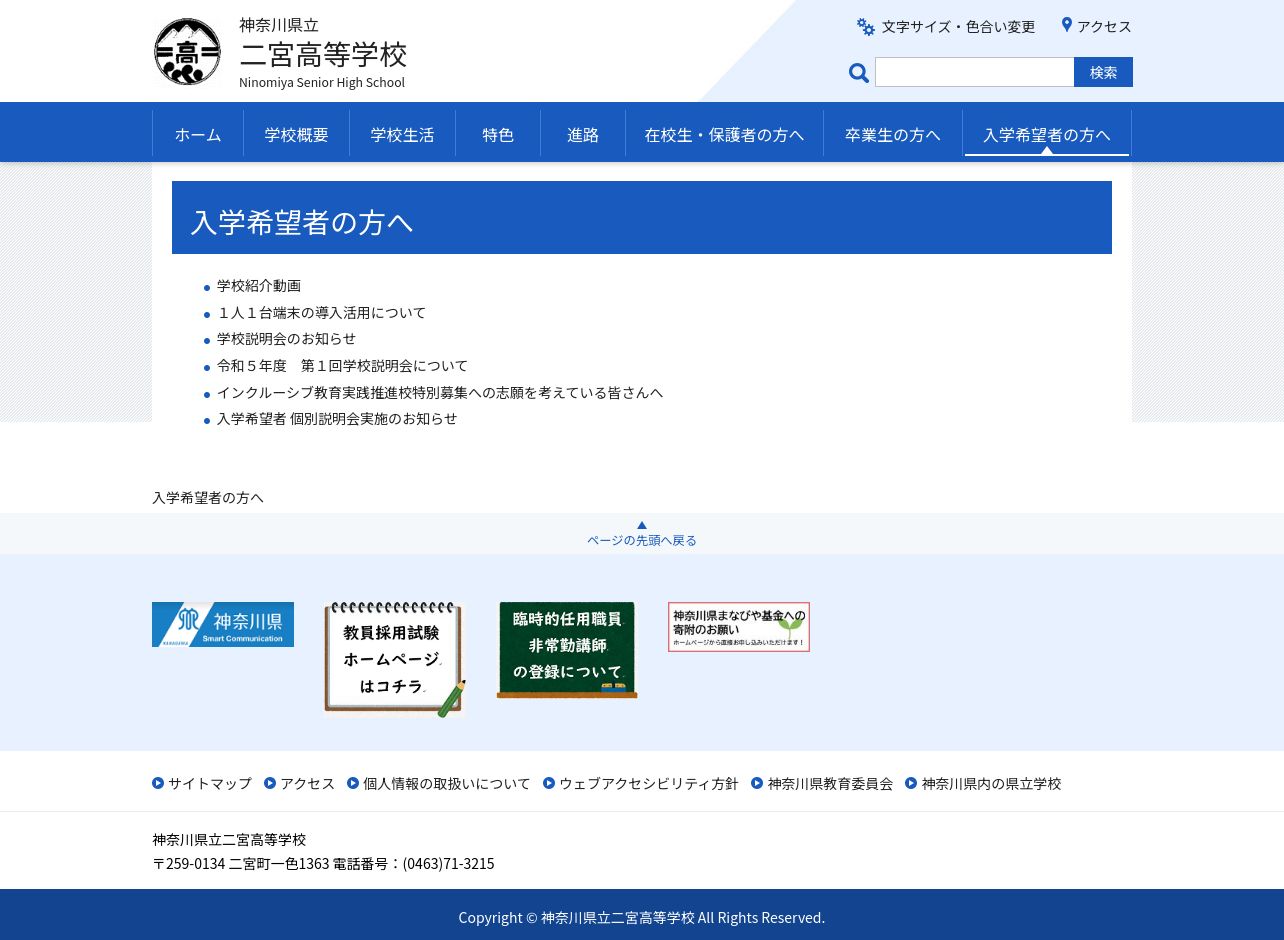Open the 学校紹介動画 link
This screenshot has width=1284, height=940.
coord(259,286)
